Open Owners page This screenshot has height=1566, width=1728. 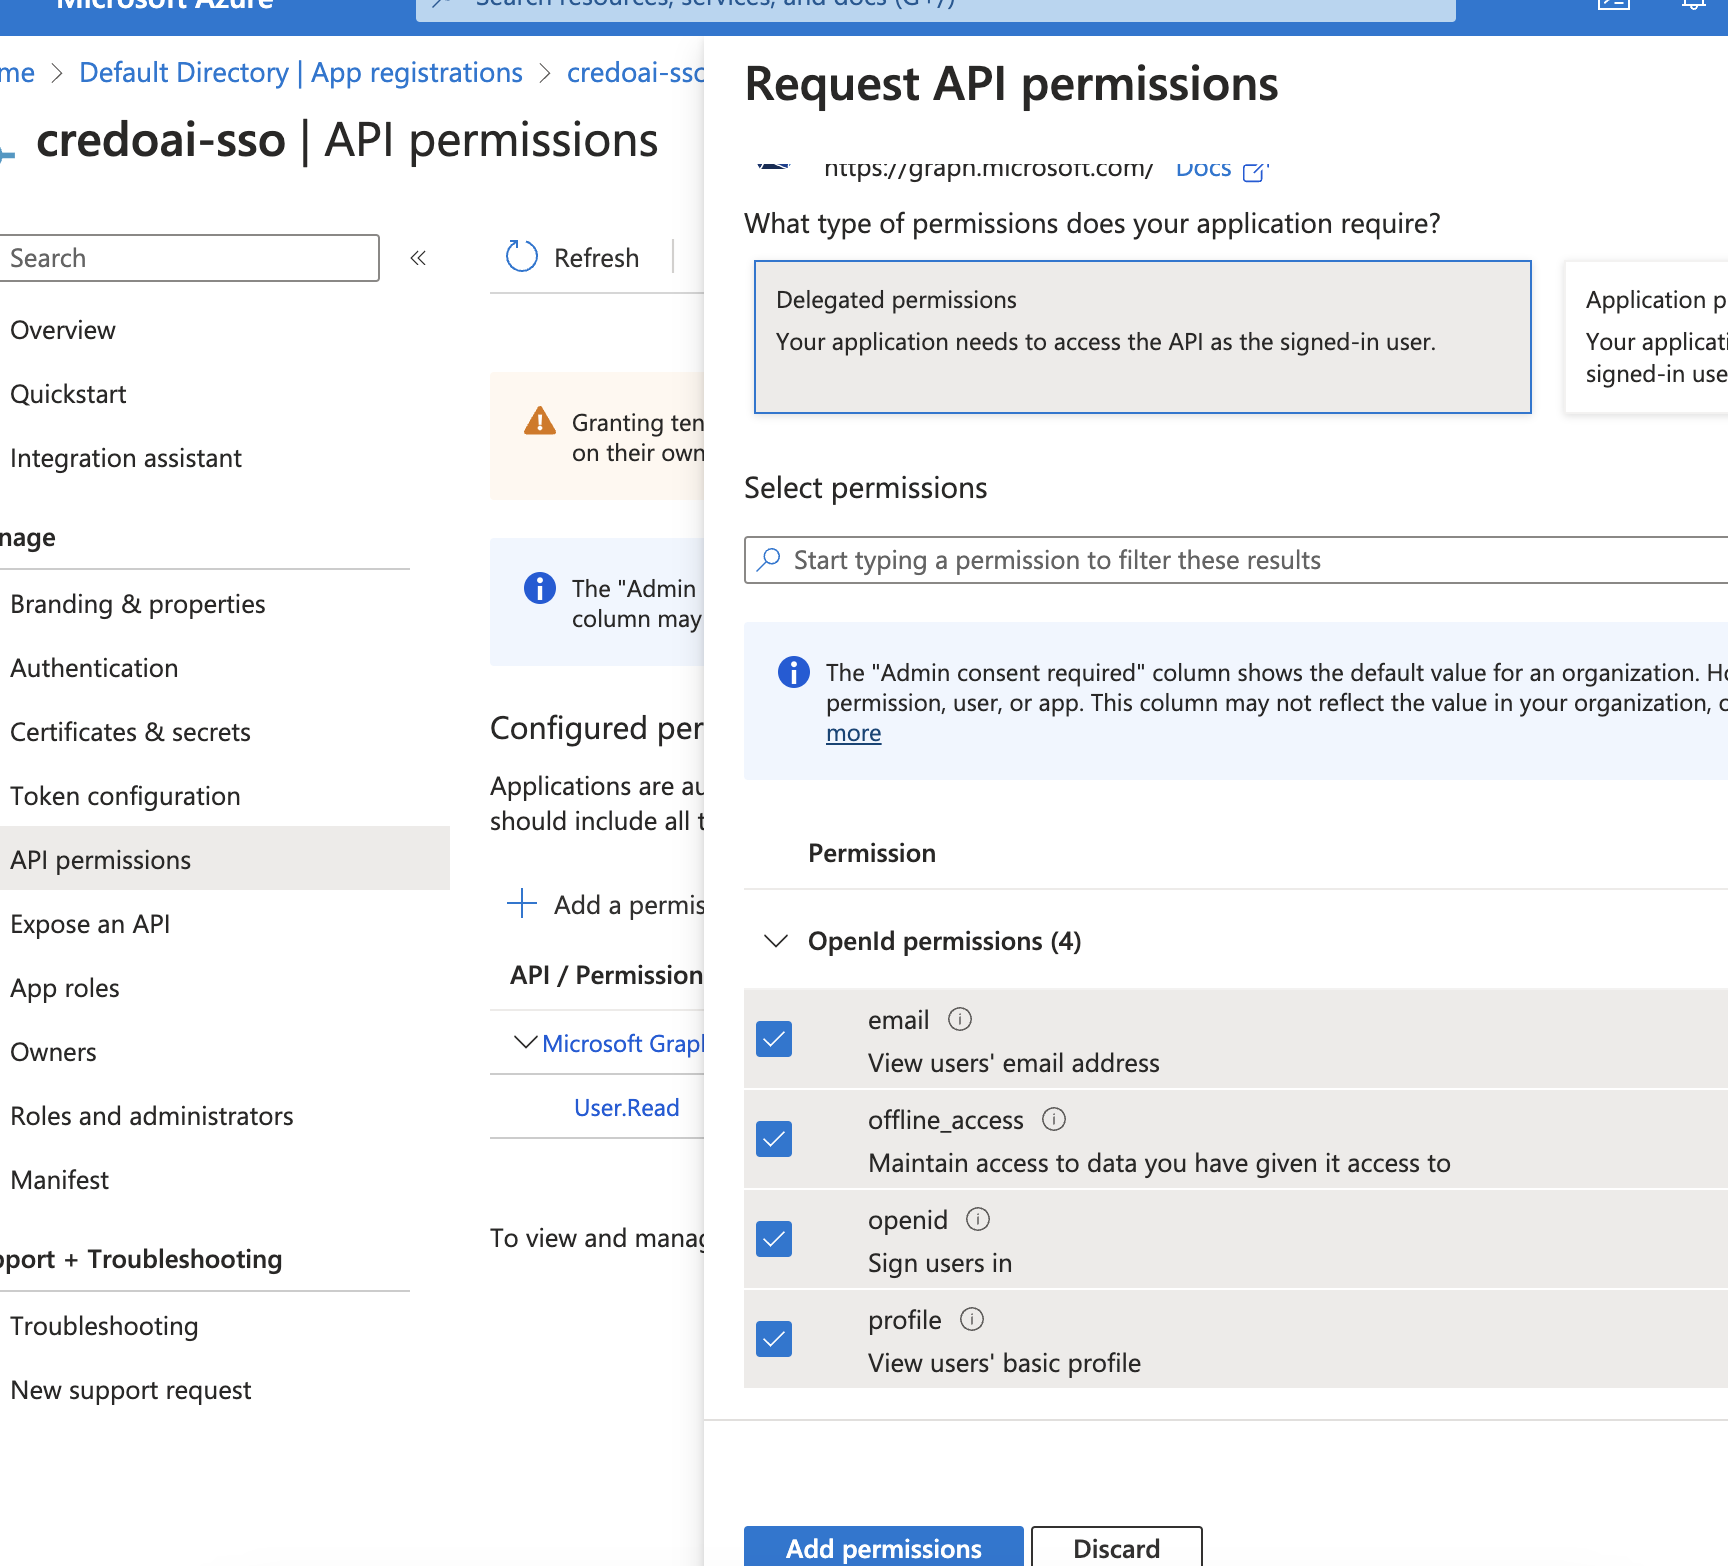[x=53, y=1052]
